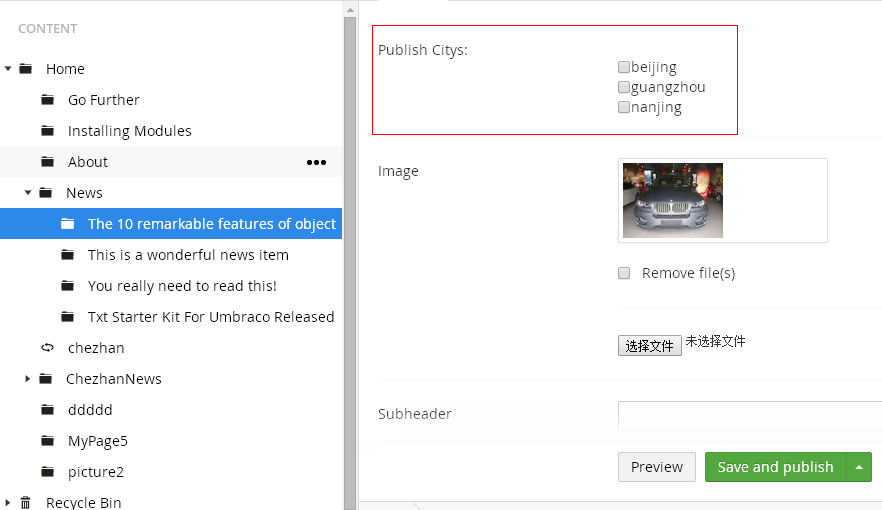The image size is (882, 510).
Task: Click the 'Subheader' property label
Action: click(415, 414)
